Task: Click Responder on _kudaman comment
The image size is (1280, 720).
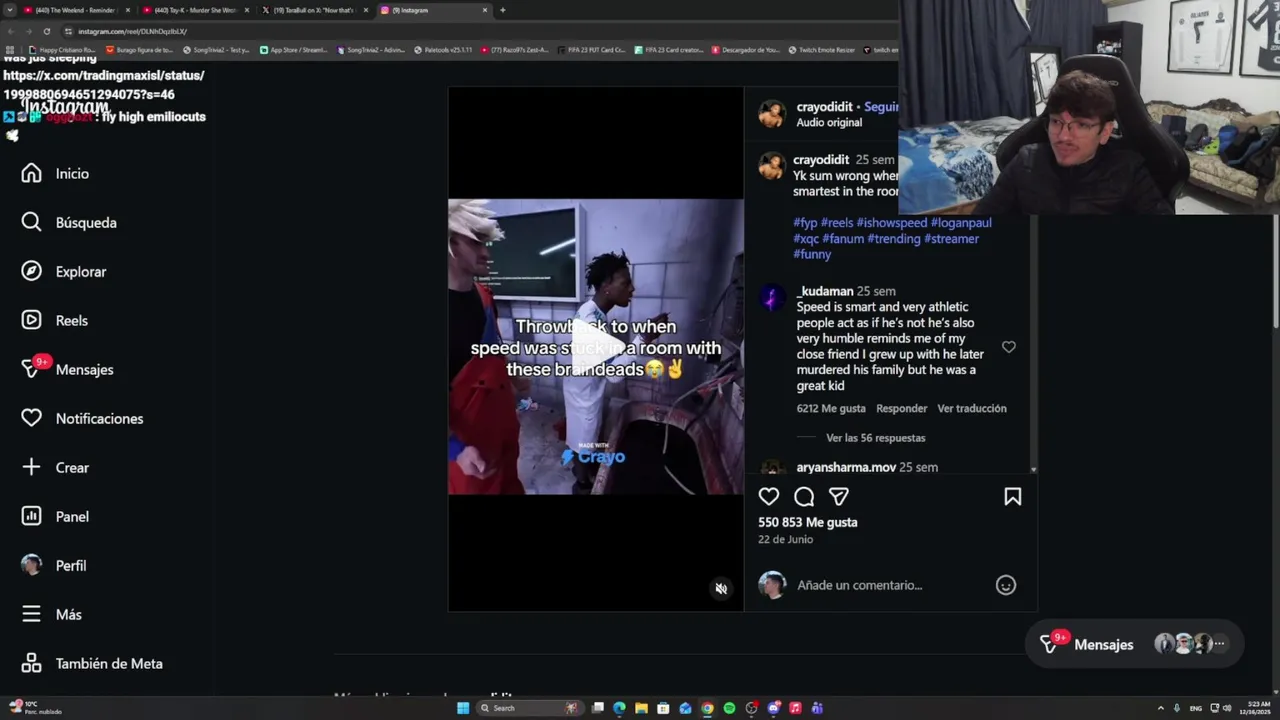Action: pyautogui.click(x=901, y=408)
